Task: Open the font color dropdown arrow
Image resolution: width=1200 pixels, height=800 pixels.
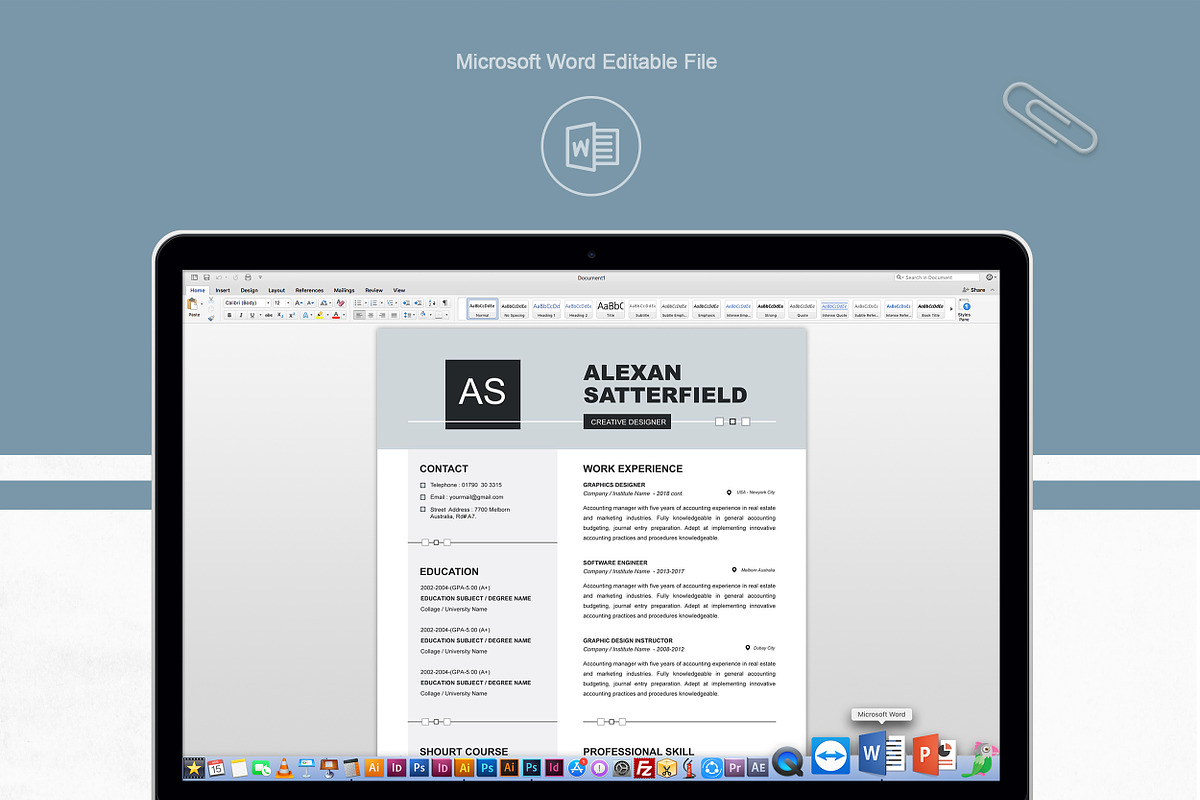Action: pos(344,315)
